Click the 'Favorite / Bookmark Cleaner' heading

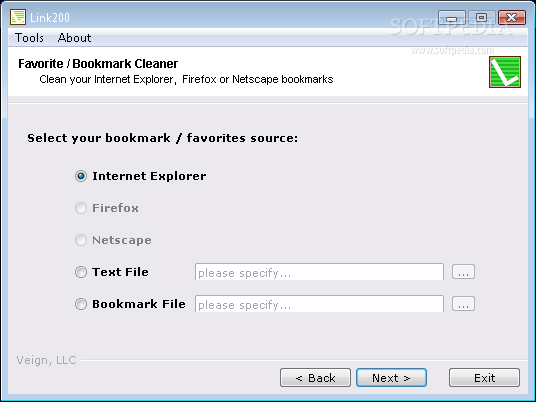click(x=98, y=64)
